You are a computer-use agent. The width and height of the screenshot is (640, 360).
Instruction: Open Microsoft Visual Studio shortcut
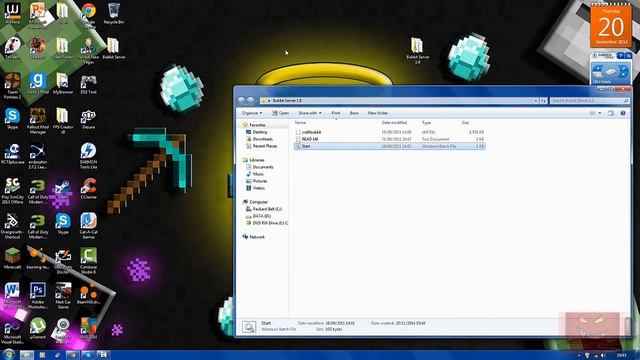(12, 331)
